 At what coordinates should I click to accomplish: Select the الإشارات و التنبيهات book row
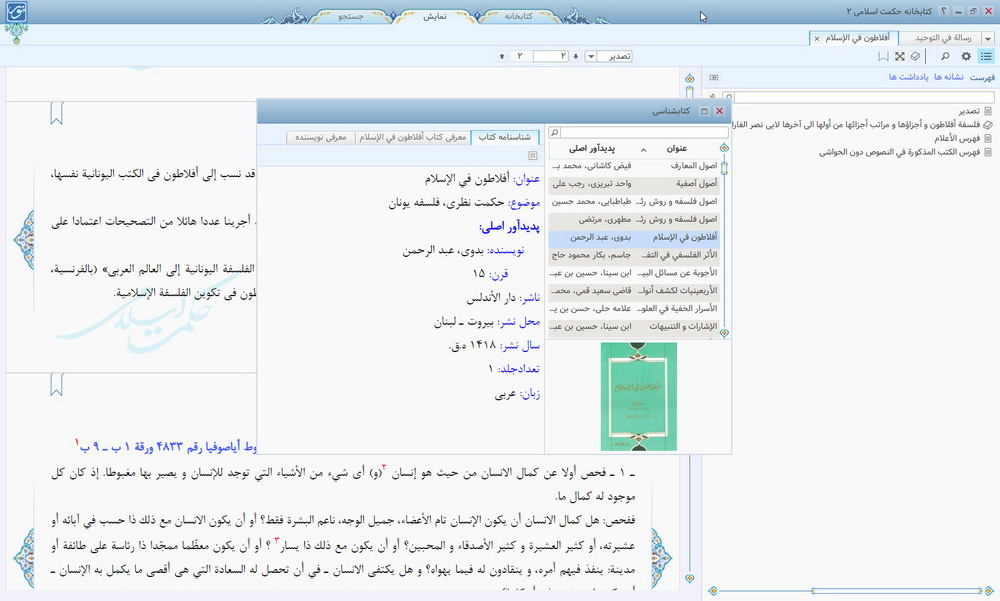click(x=634, y=327)
